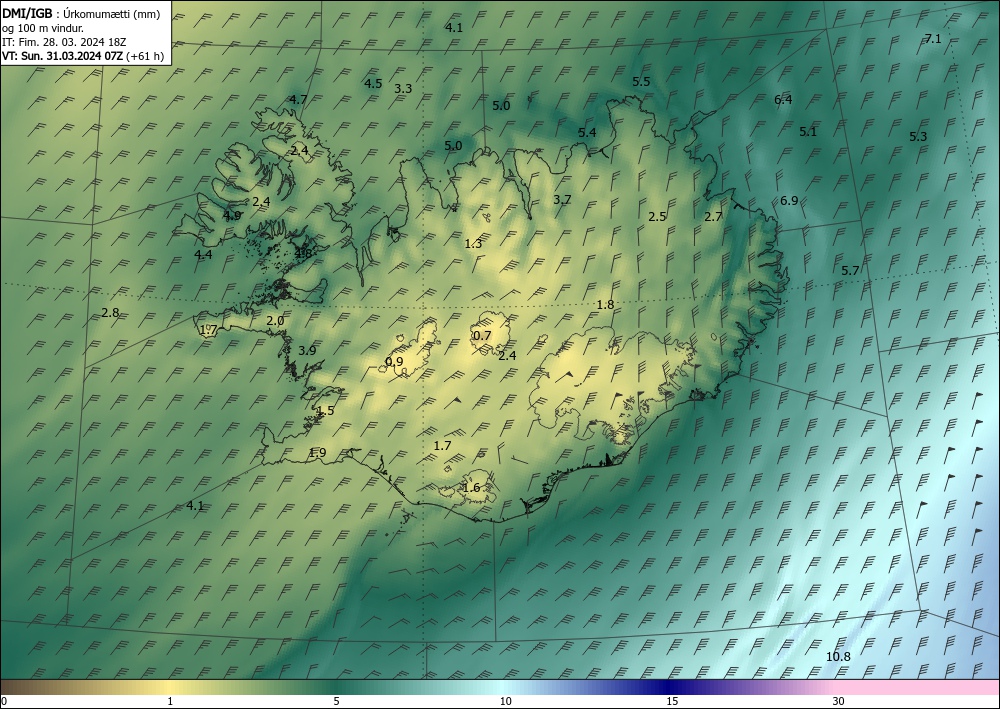Click the 0.7 value on the glacier
The height and width of the screenshot is (709, 1000).
(x=482, y=336)
